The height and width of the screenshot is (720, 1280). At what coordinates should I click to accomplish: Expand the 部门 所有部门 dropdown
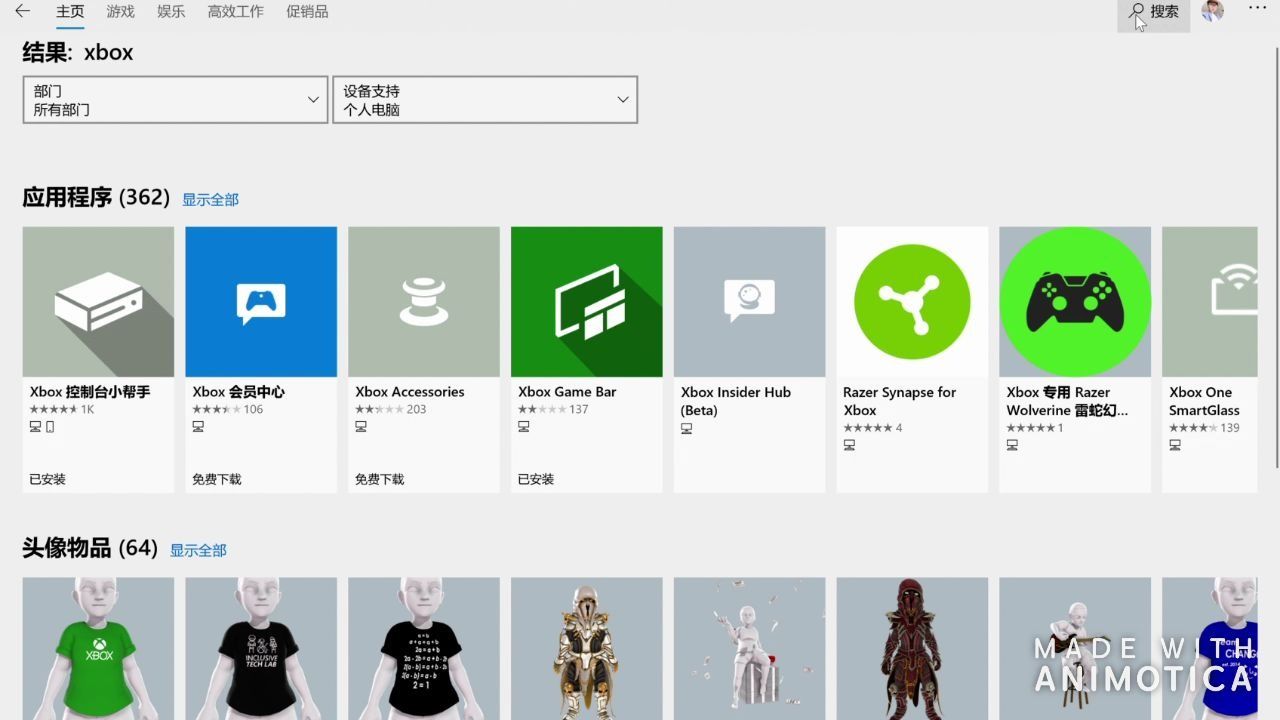click(175, 100)
